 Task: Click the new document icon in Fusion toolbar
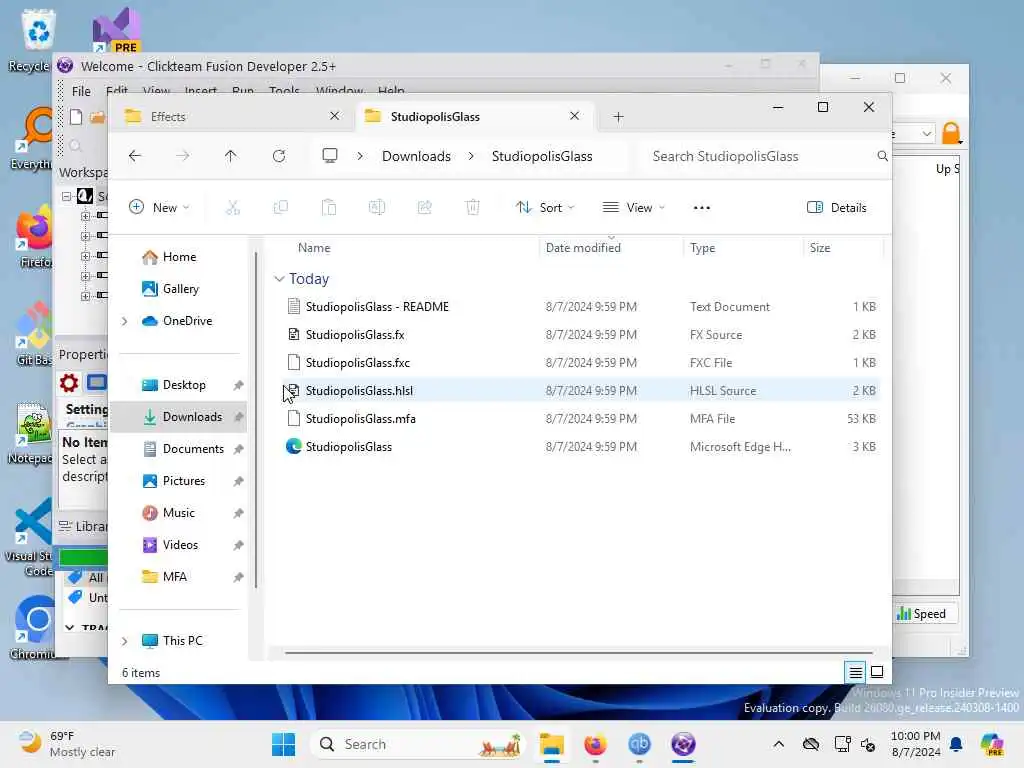point(76,117)
